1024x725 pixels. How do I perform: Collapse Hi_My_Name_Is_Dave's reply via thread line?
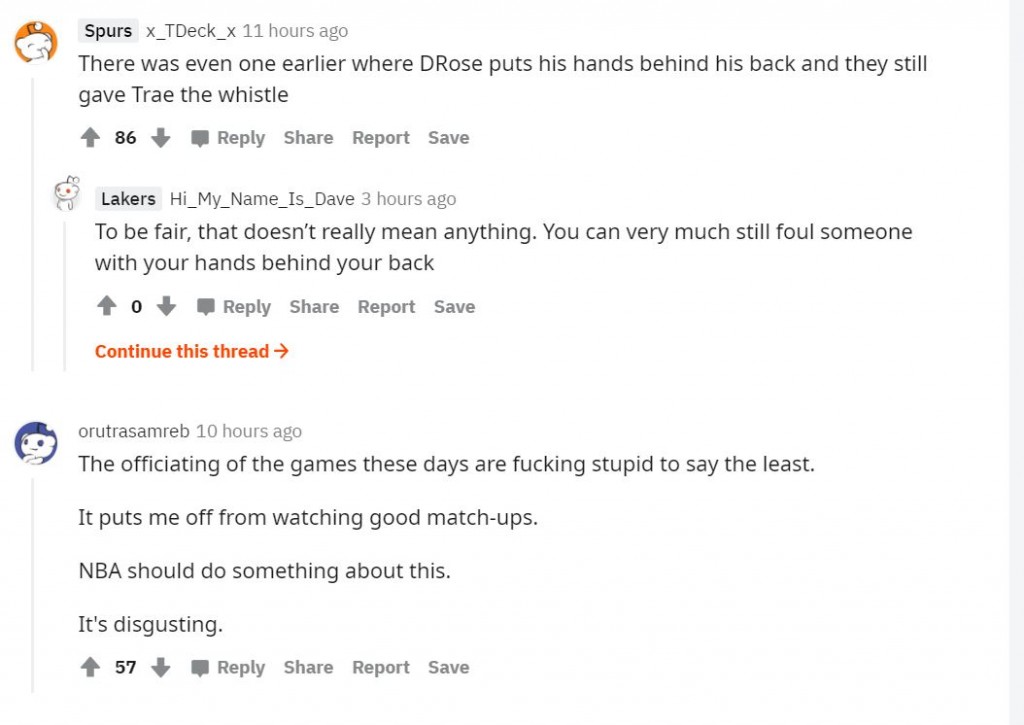coord(66,290)
